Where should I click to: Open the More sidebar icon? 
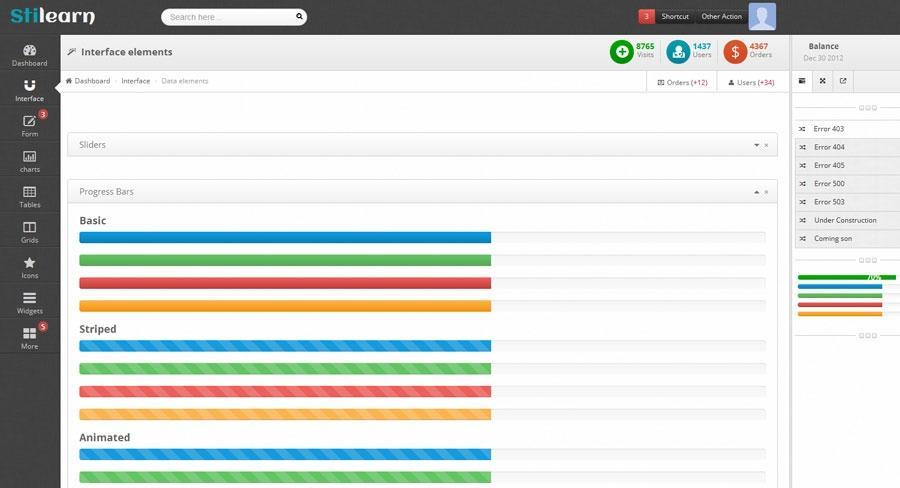[29, 334]
